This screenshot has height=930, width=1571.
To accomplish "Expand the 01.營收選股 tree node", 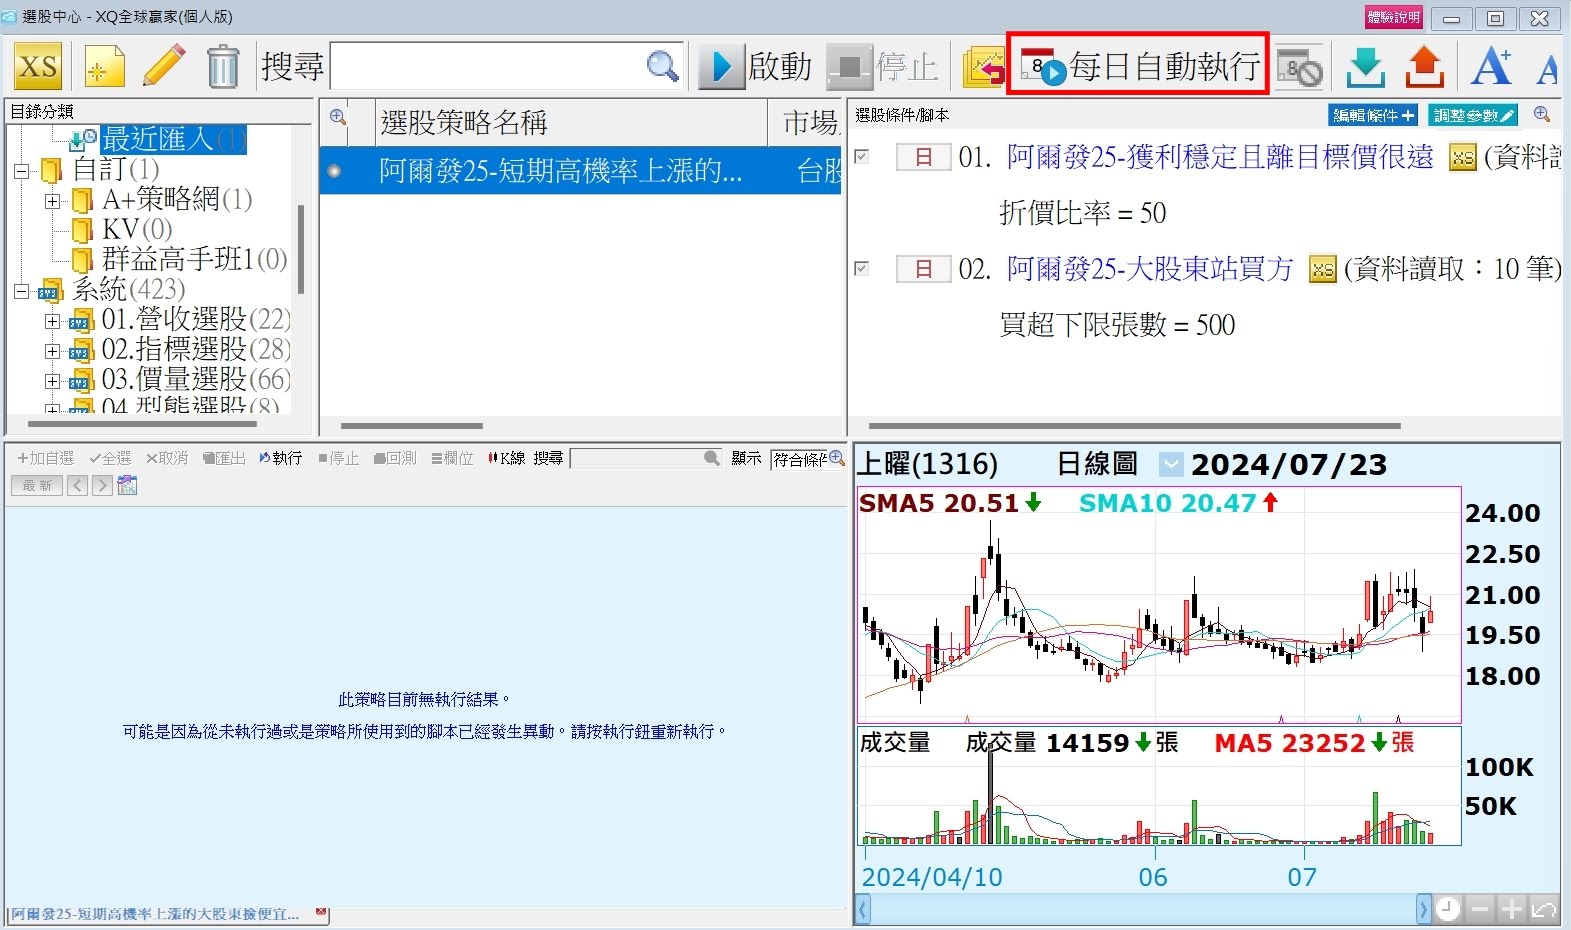I will [x=52, y=321].
